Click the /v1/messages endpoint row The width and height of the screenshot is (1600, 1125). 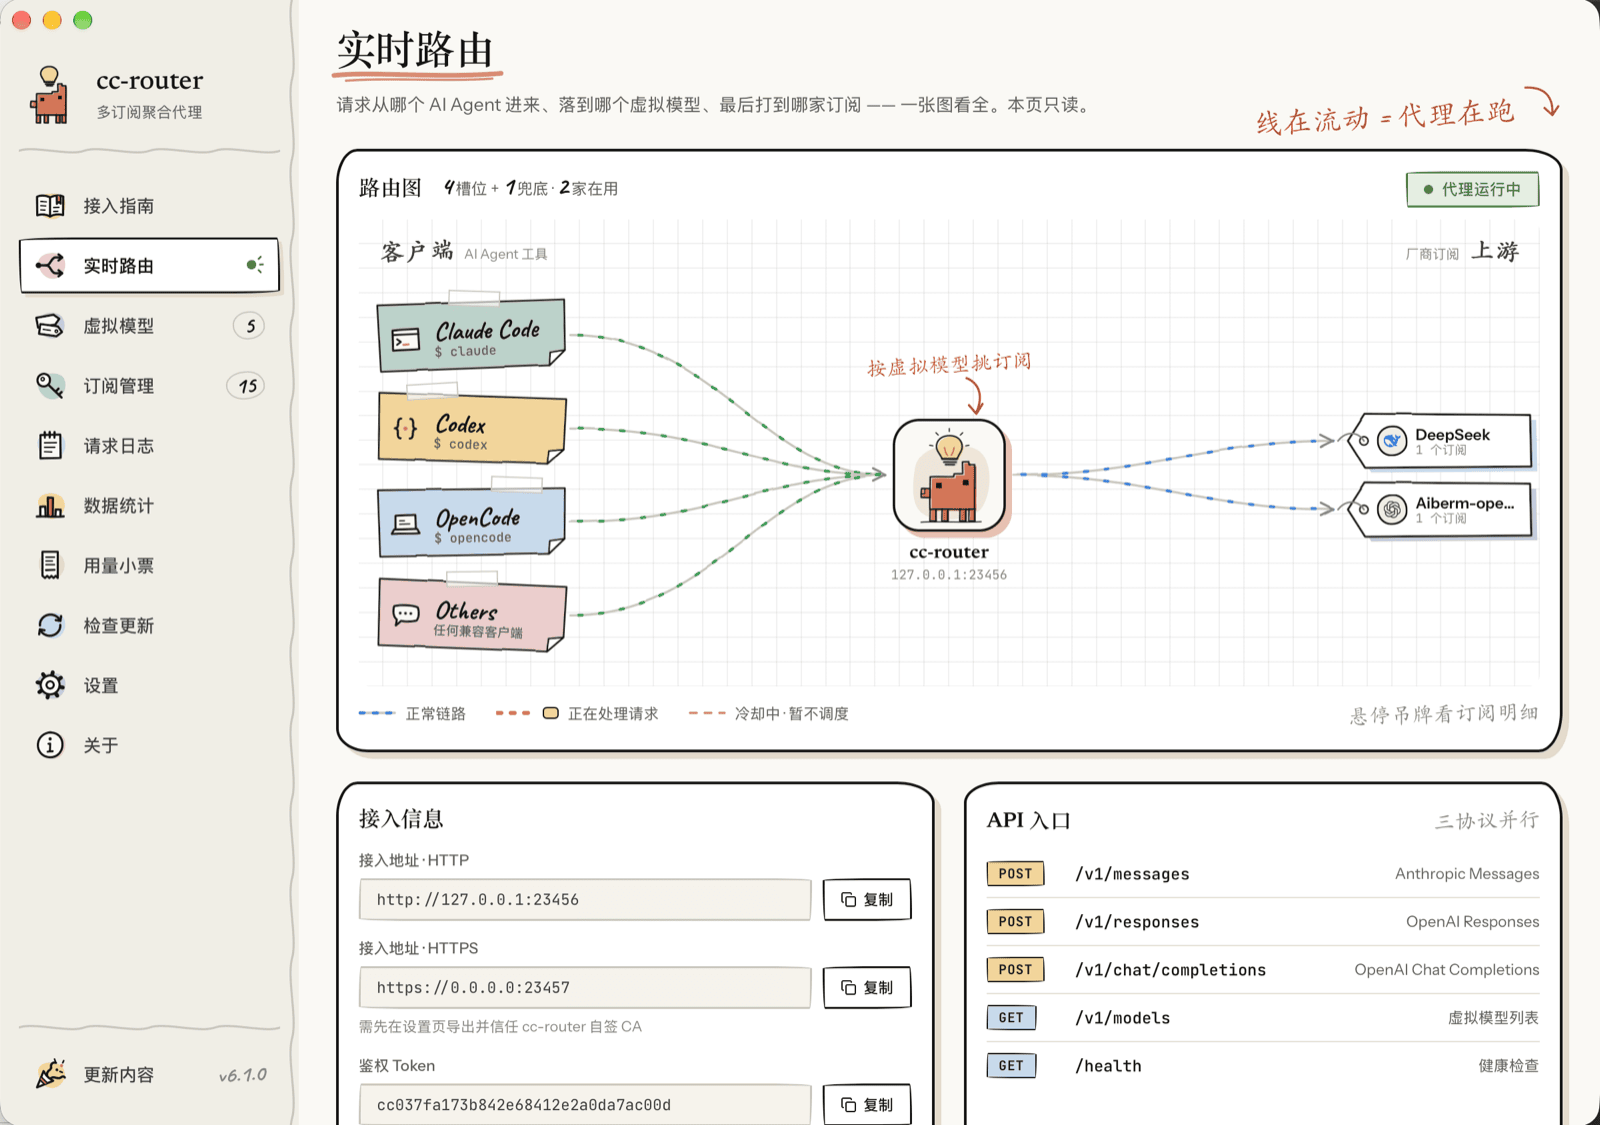tap(1263, 874)
